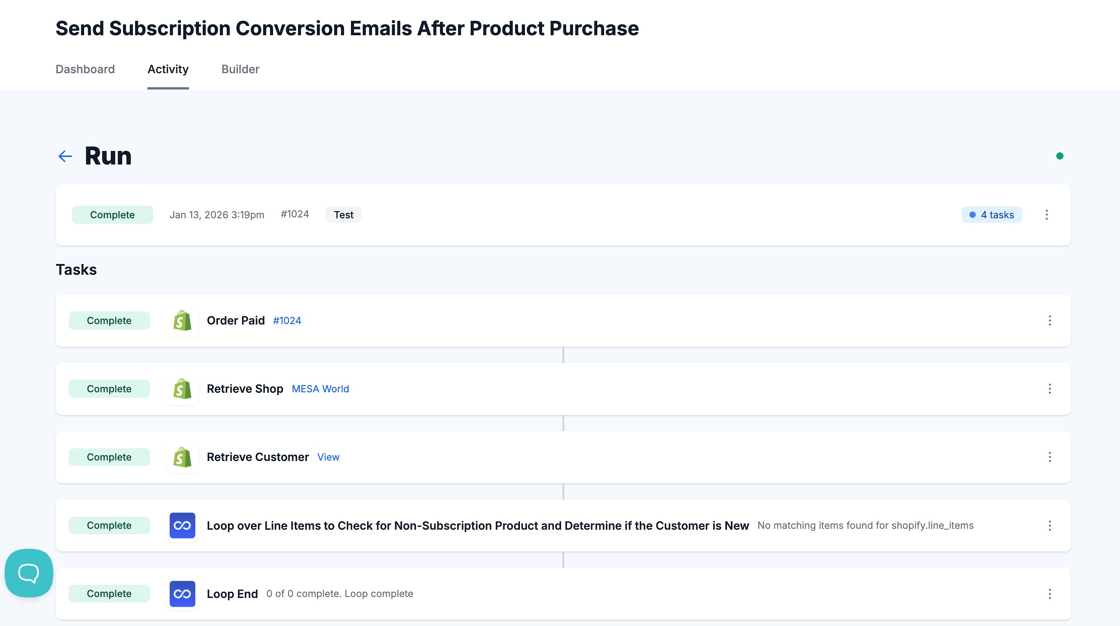Select the Activity tab
The height and width of the screenshot is (626, 1120).
click(x=168, y=69)
